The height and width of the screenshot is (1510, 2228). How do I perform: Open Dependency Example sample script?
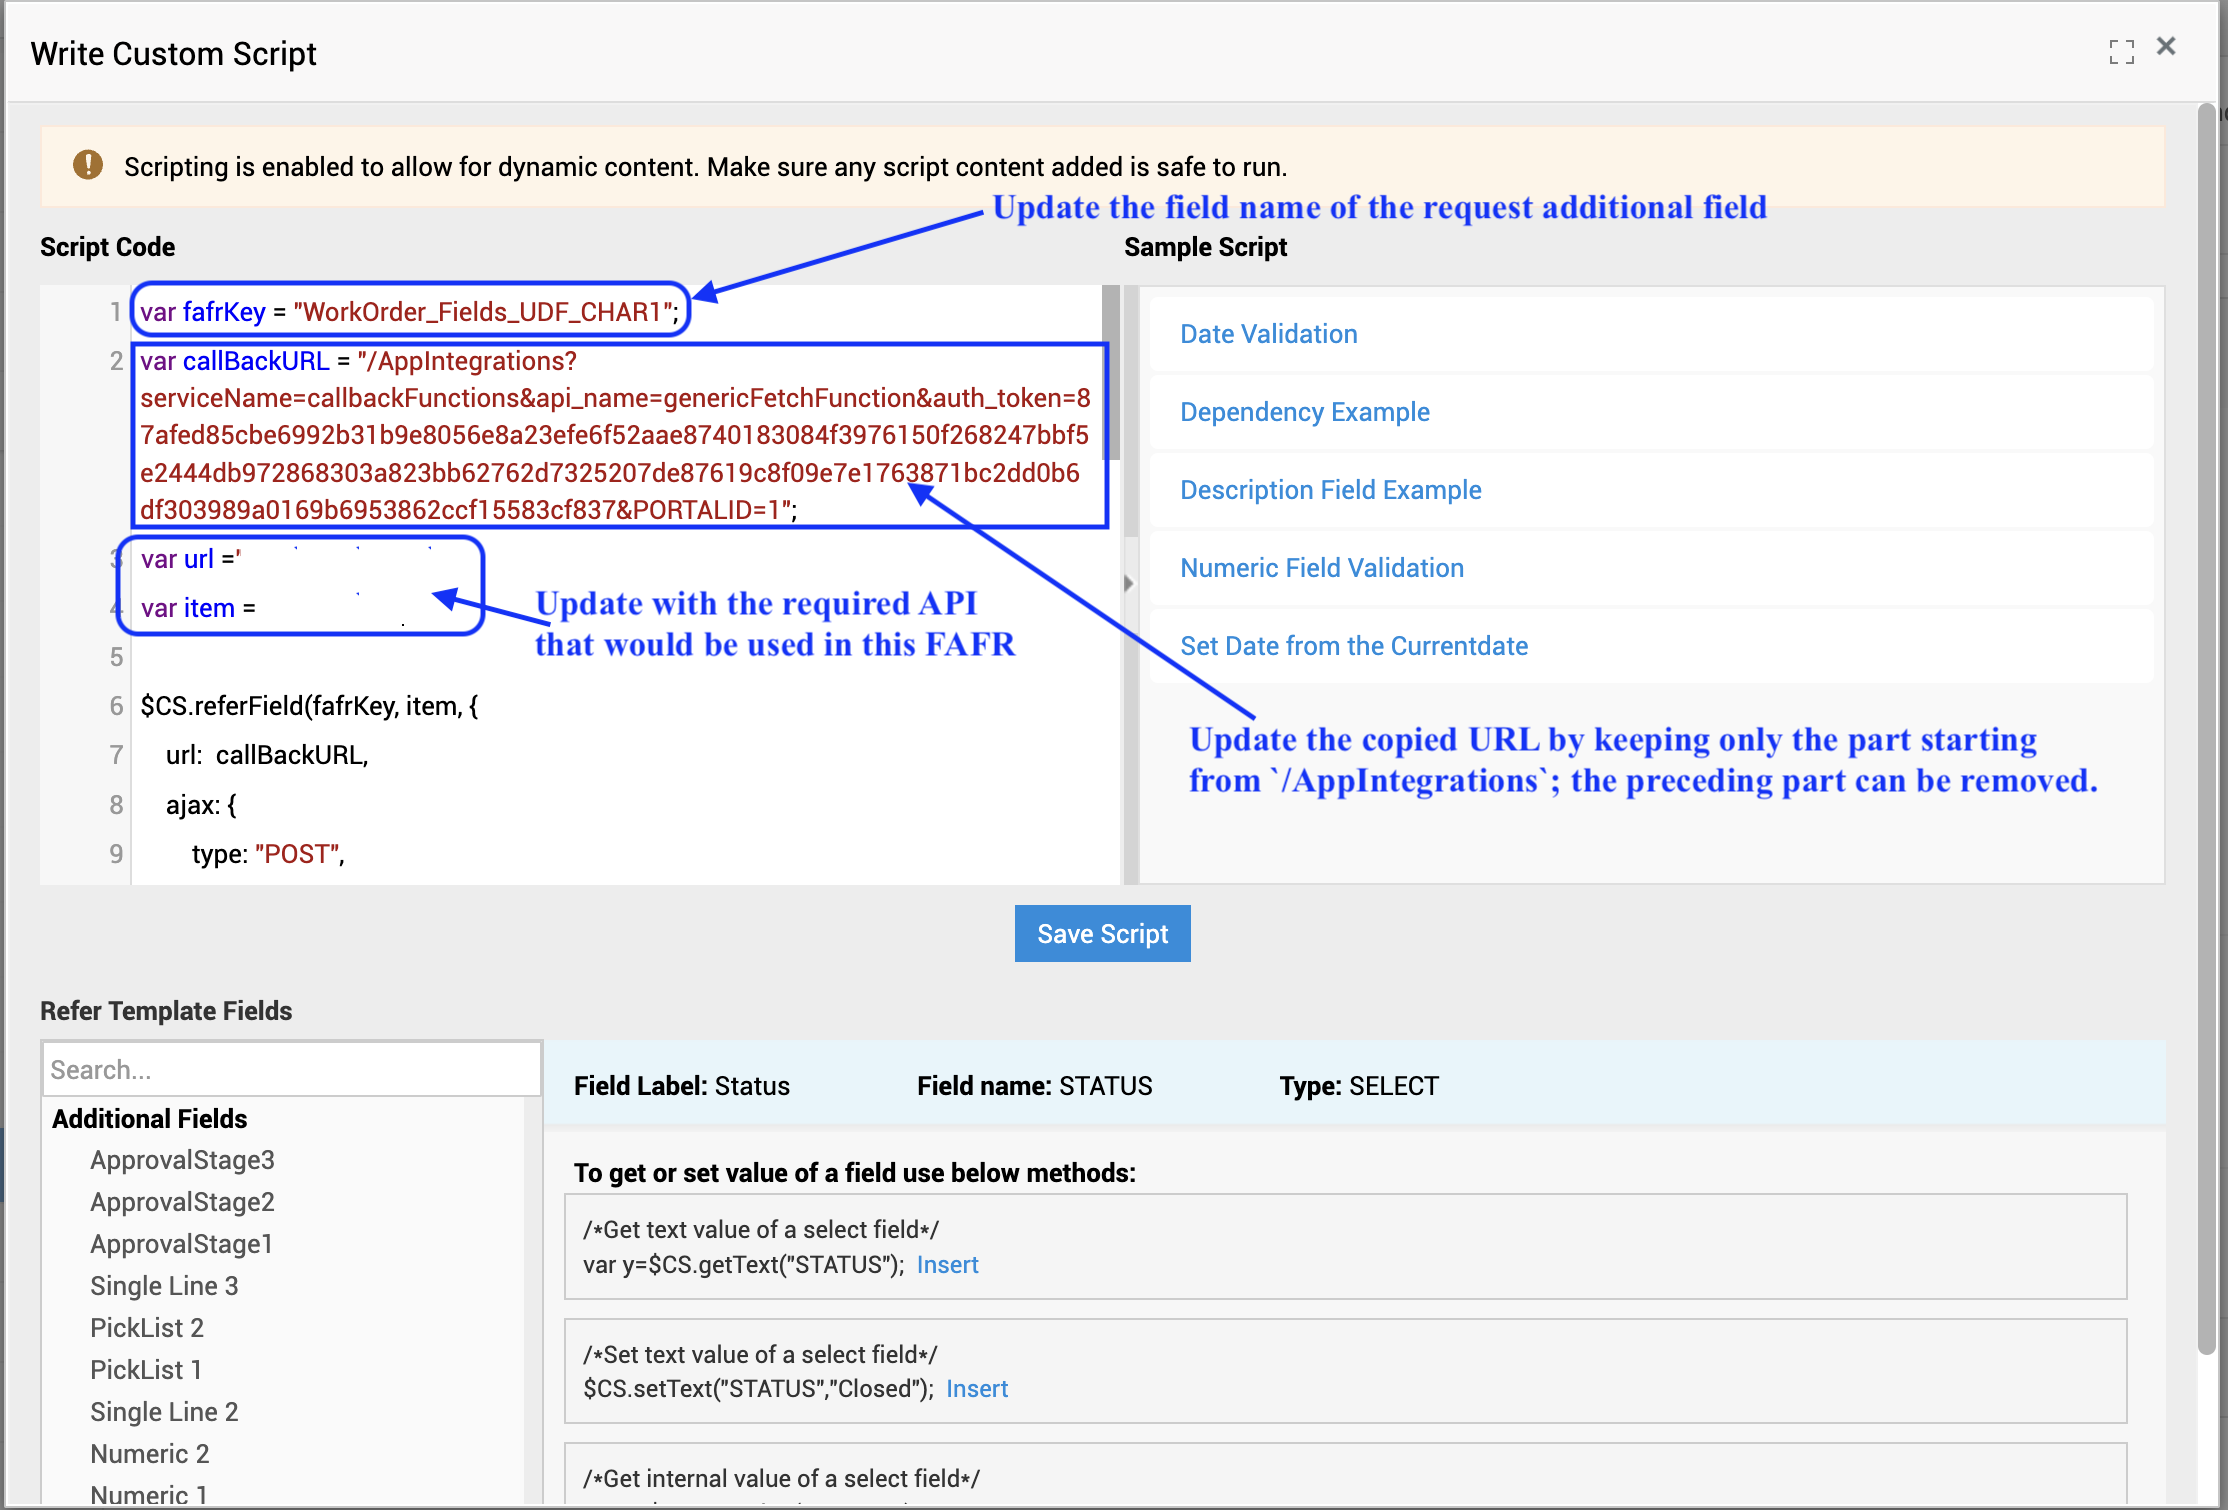point(1304,412)
